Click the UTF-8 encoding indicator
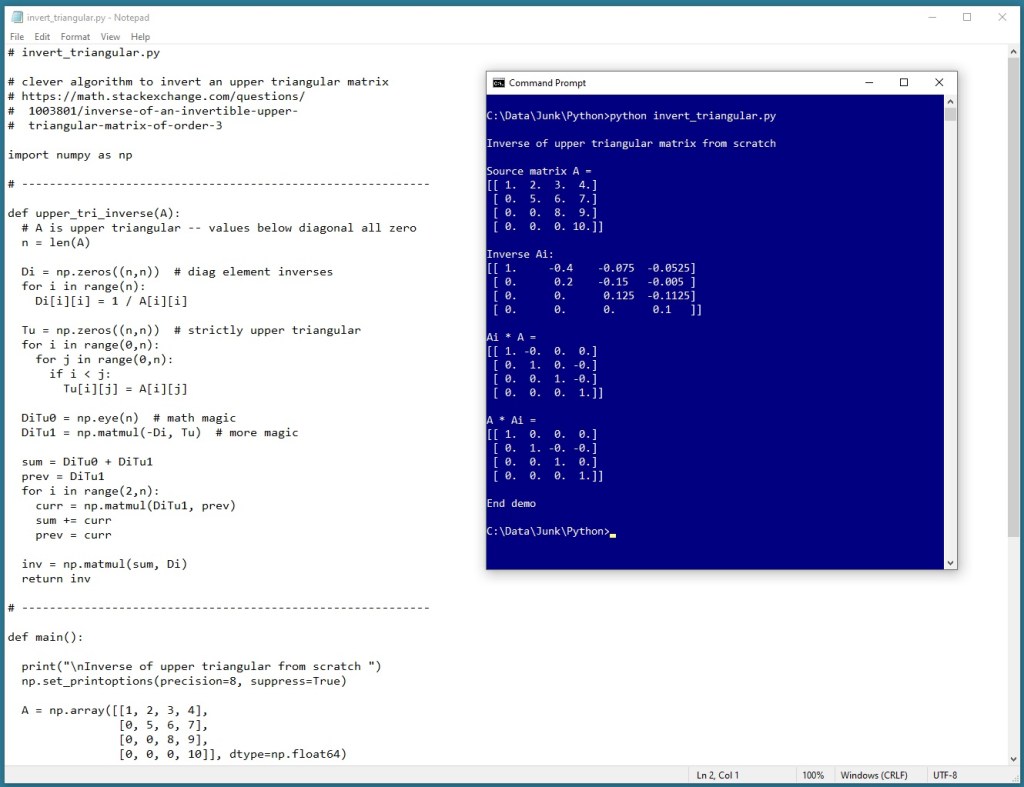This screenshot has width=1024, height=787. tap(948, 775)
